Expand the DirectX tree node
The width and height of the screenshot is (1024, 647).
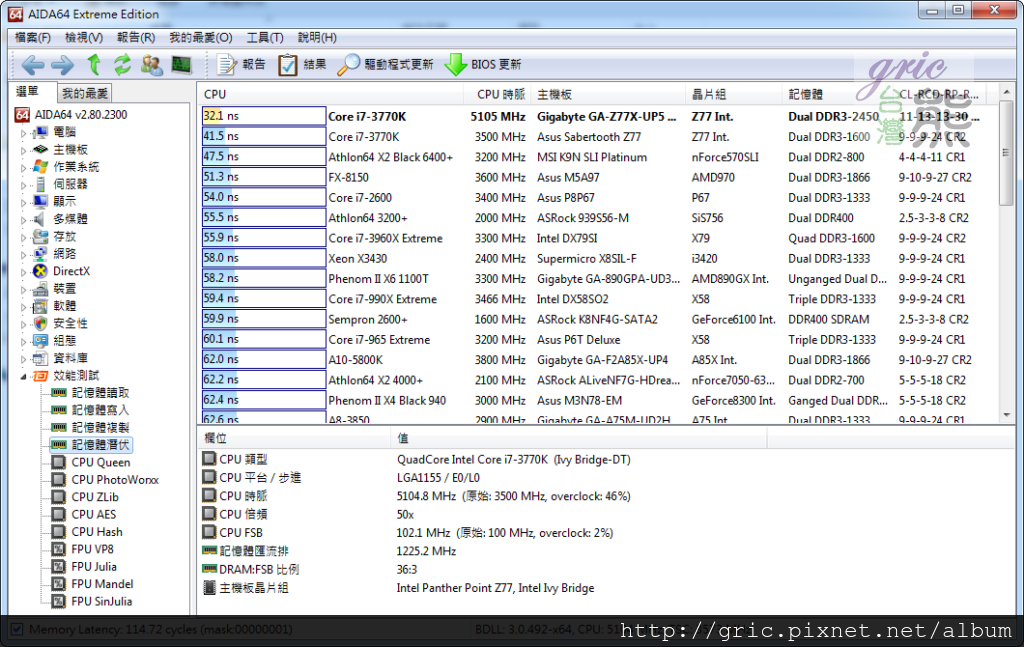[x=24, y=272]
